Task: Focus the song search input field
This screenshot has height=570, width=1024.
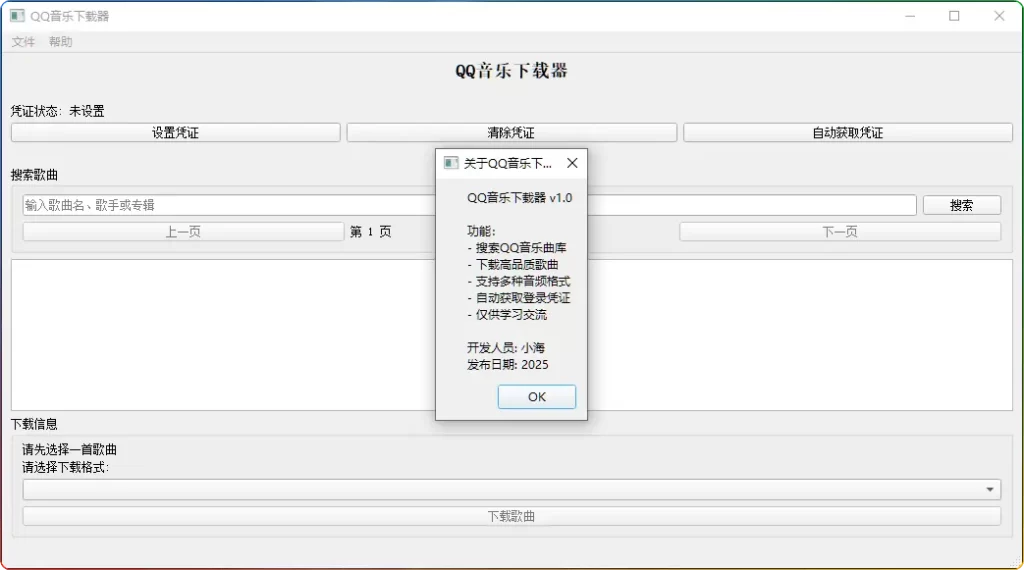Action: coord(469,205)
